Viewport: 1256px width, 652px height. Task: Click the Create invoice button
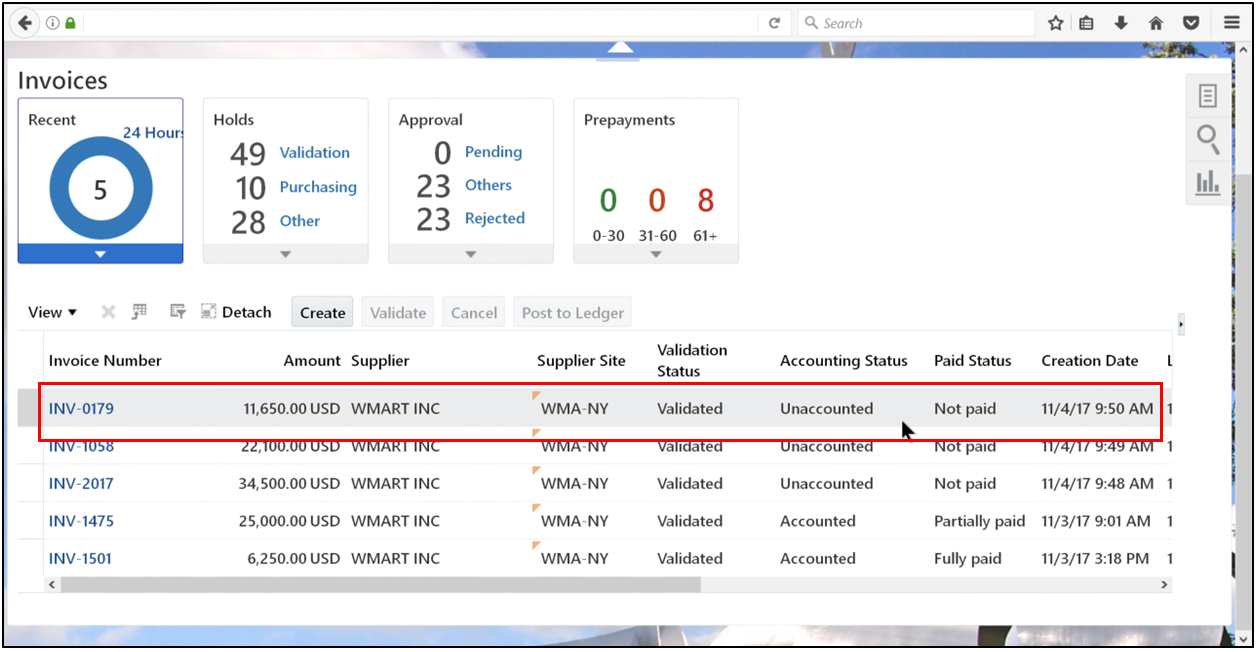[321, 311]
